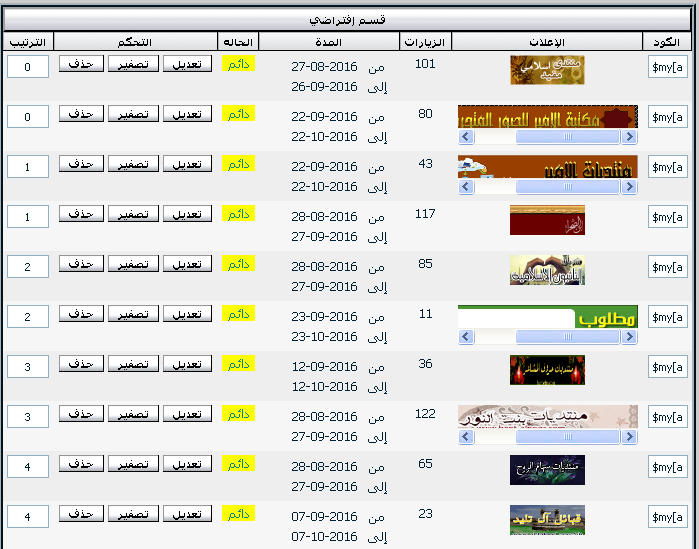Click the end date 26-09-2016
Screen dimensions: 699x549
pos(325,86)
